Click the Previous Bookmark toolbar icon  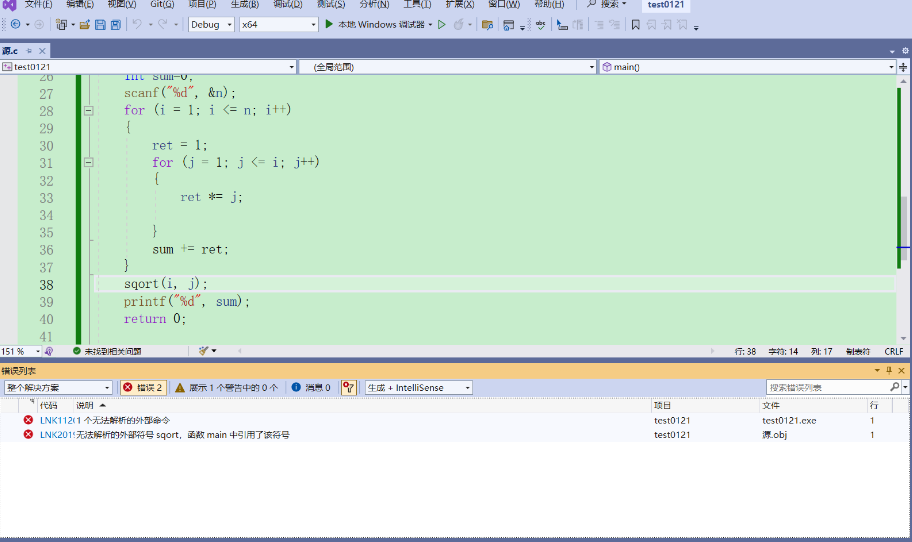(651, 24)
